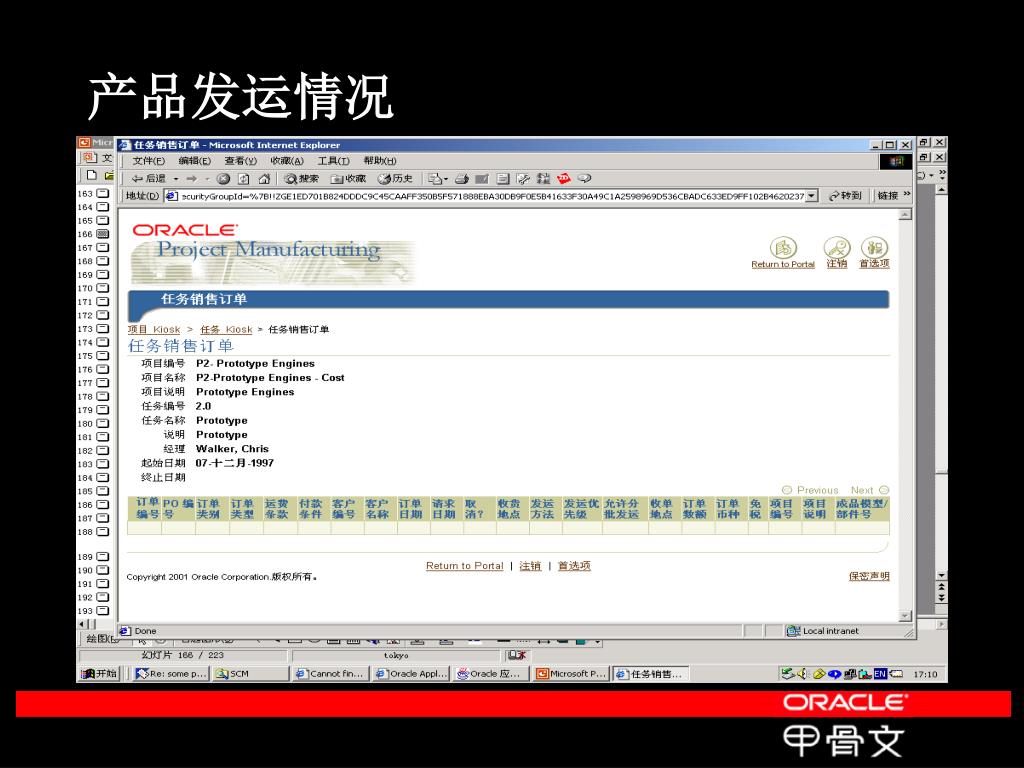
Task: Click the Print icon in IE toolbar
Action: (x=462, y=178)
